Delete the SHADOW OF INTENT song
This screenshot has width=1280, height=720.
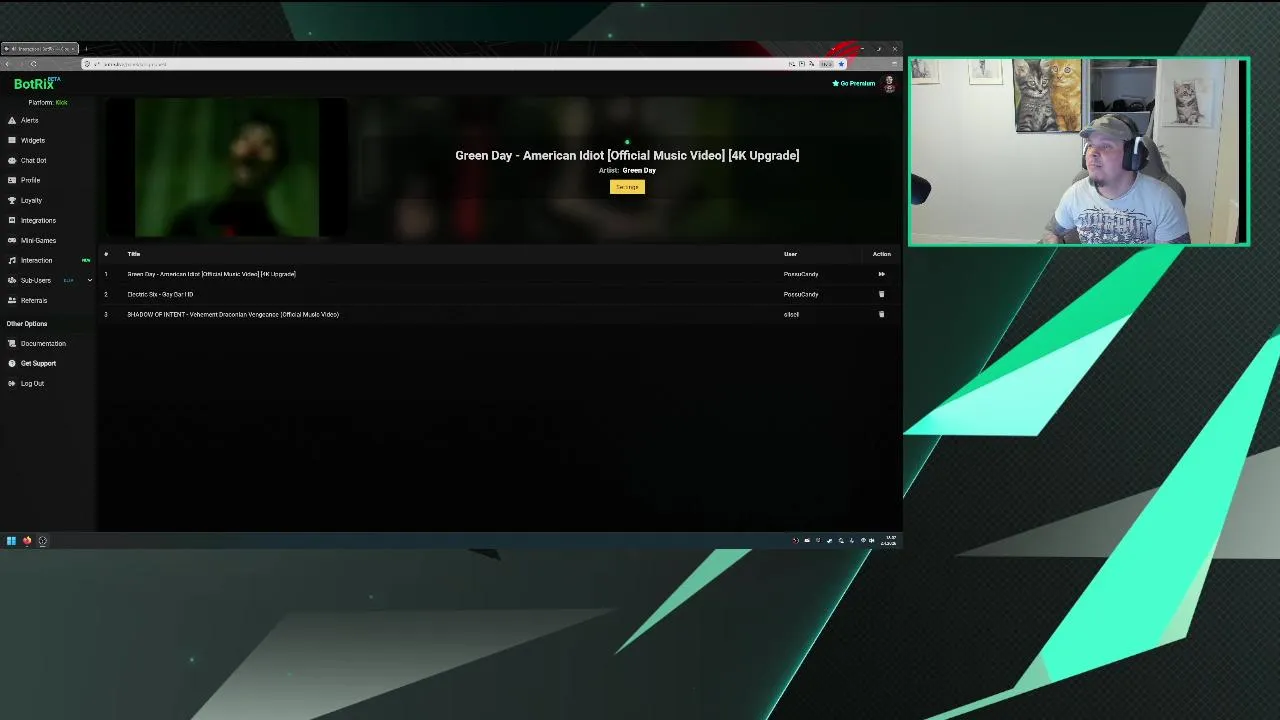click(881, 314)
